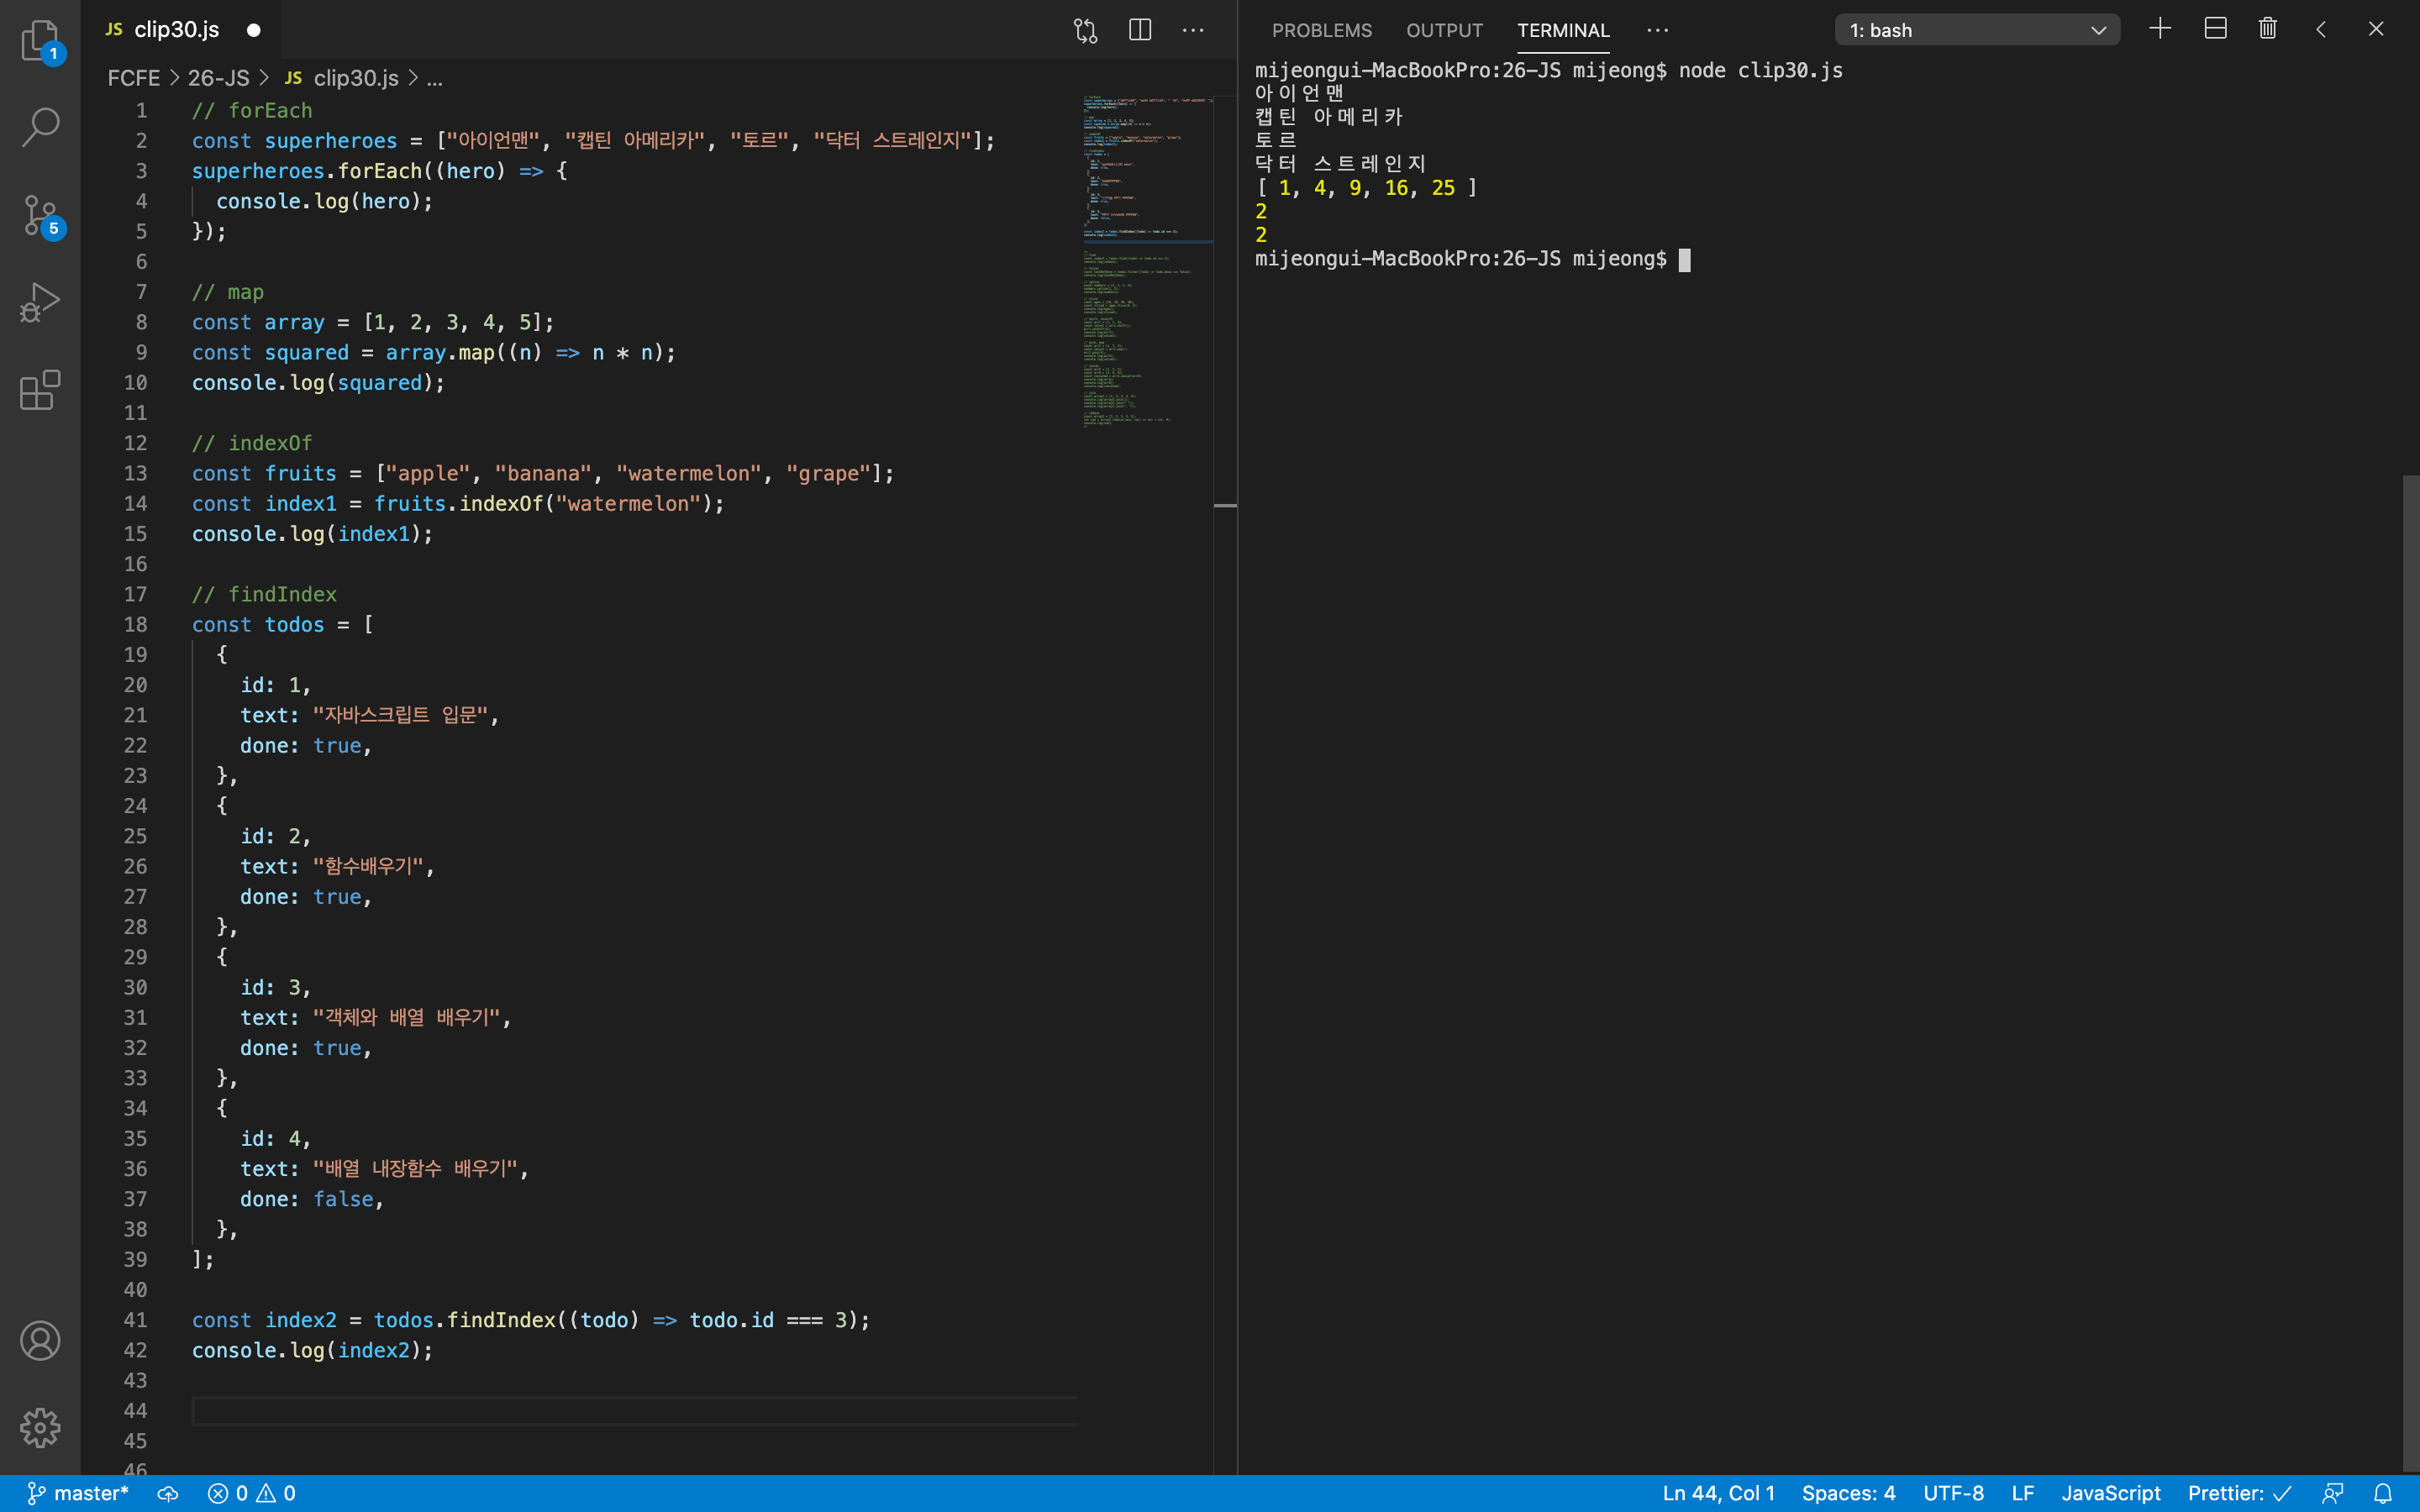Open terminal panel overflow ellipsis menu

tap(1657, 30)
